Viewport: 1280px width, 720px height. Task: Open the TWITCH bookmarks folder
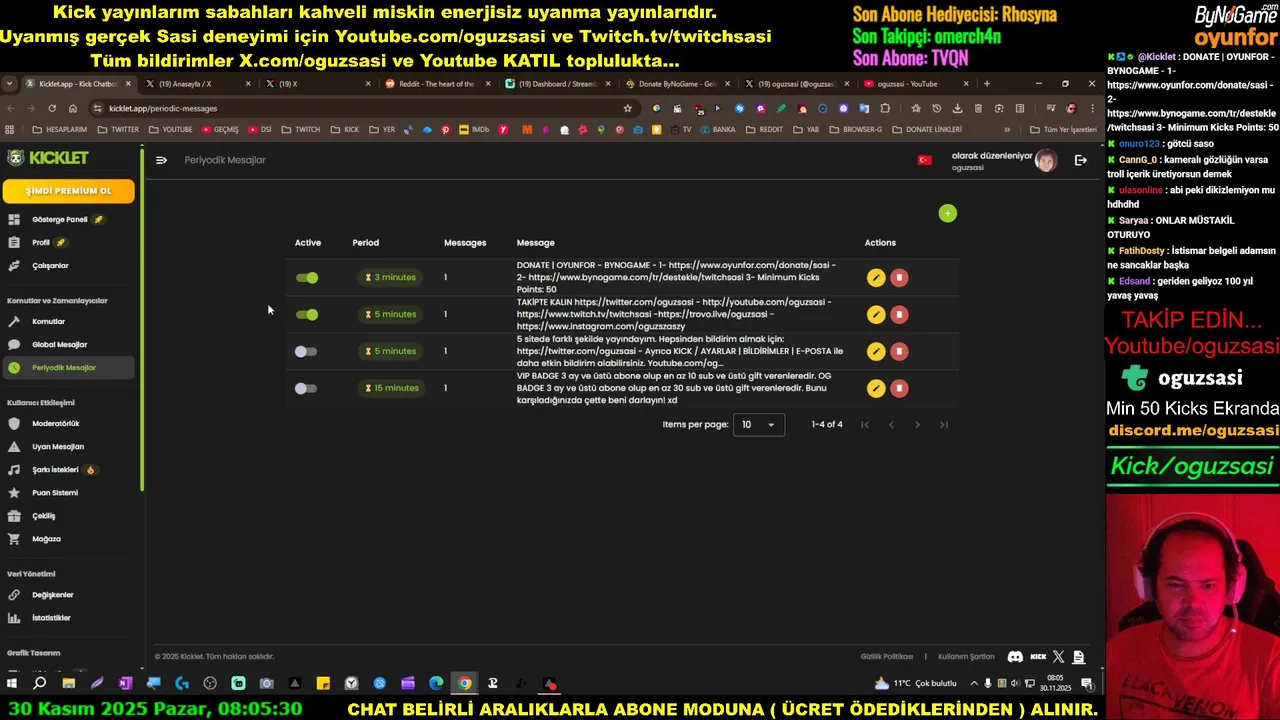click(x=301, y=129)
